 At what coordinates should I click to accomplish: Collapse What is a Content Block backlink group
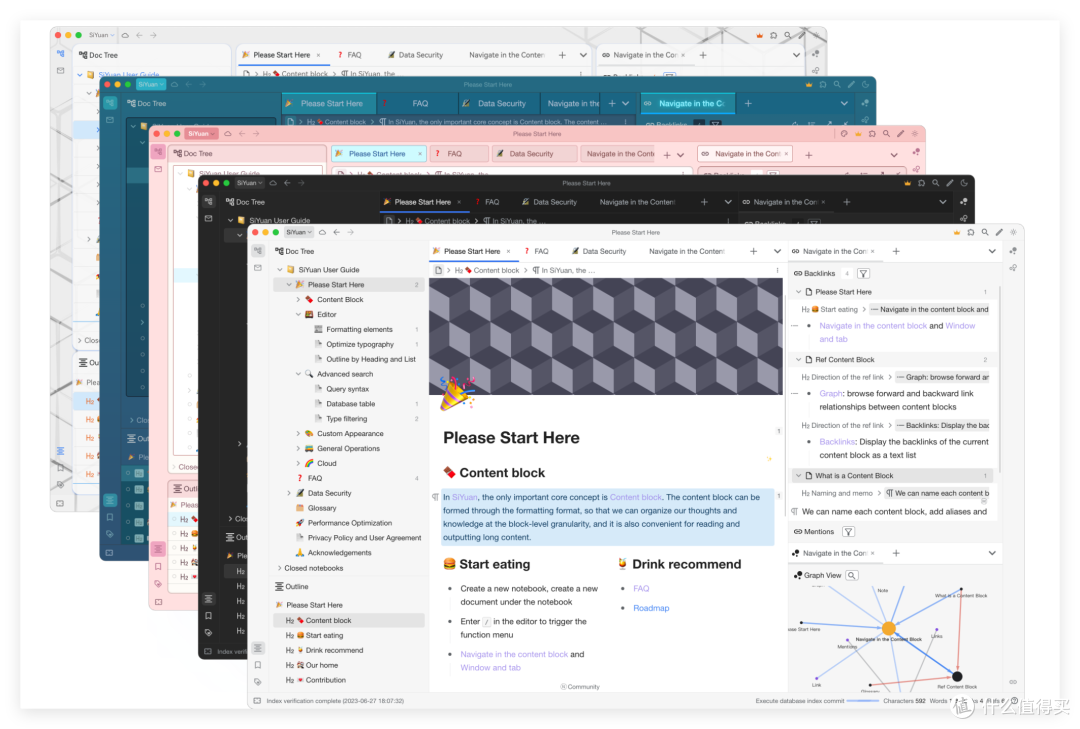799,476
